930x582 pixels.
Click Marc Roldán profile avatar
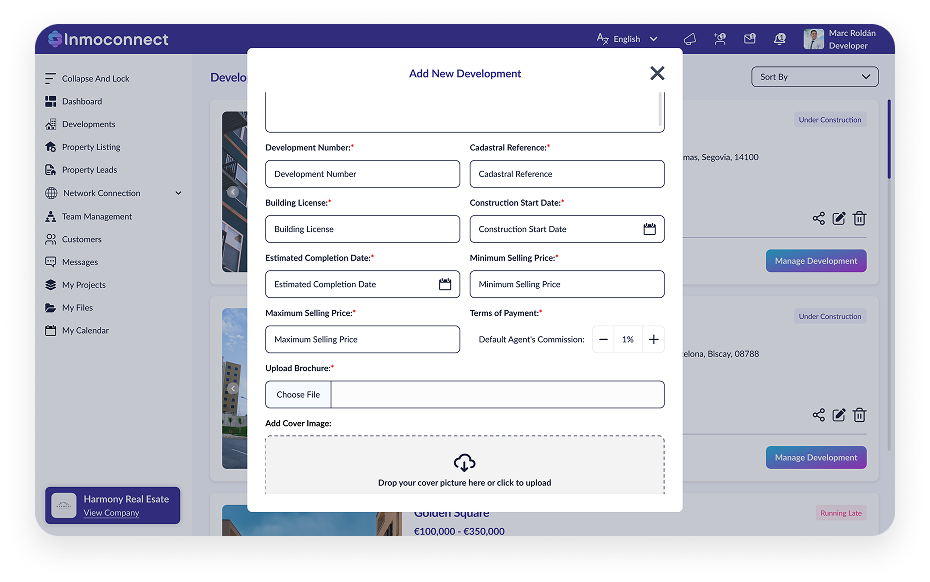click(x=814, y=39)
